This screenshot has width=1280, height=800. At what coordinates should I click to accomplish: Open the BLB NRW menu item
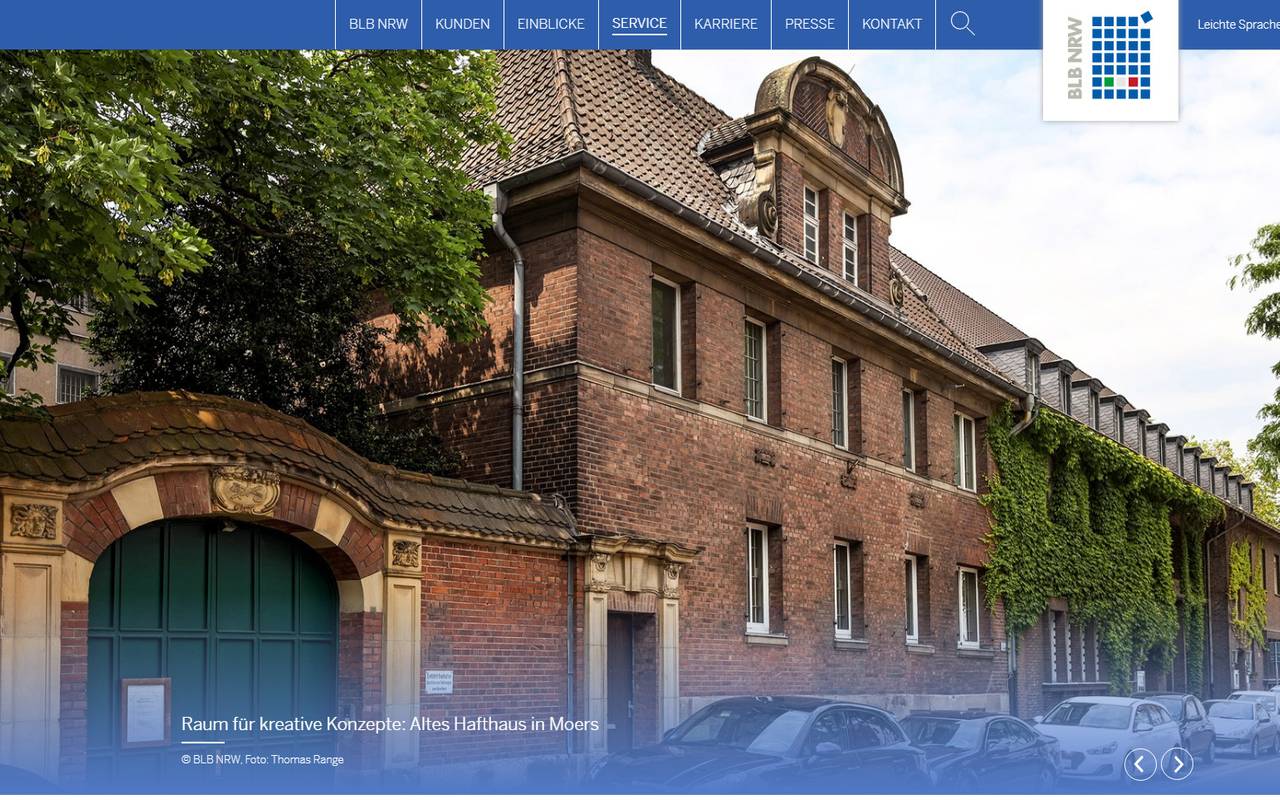(x=378, y=24)
